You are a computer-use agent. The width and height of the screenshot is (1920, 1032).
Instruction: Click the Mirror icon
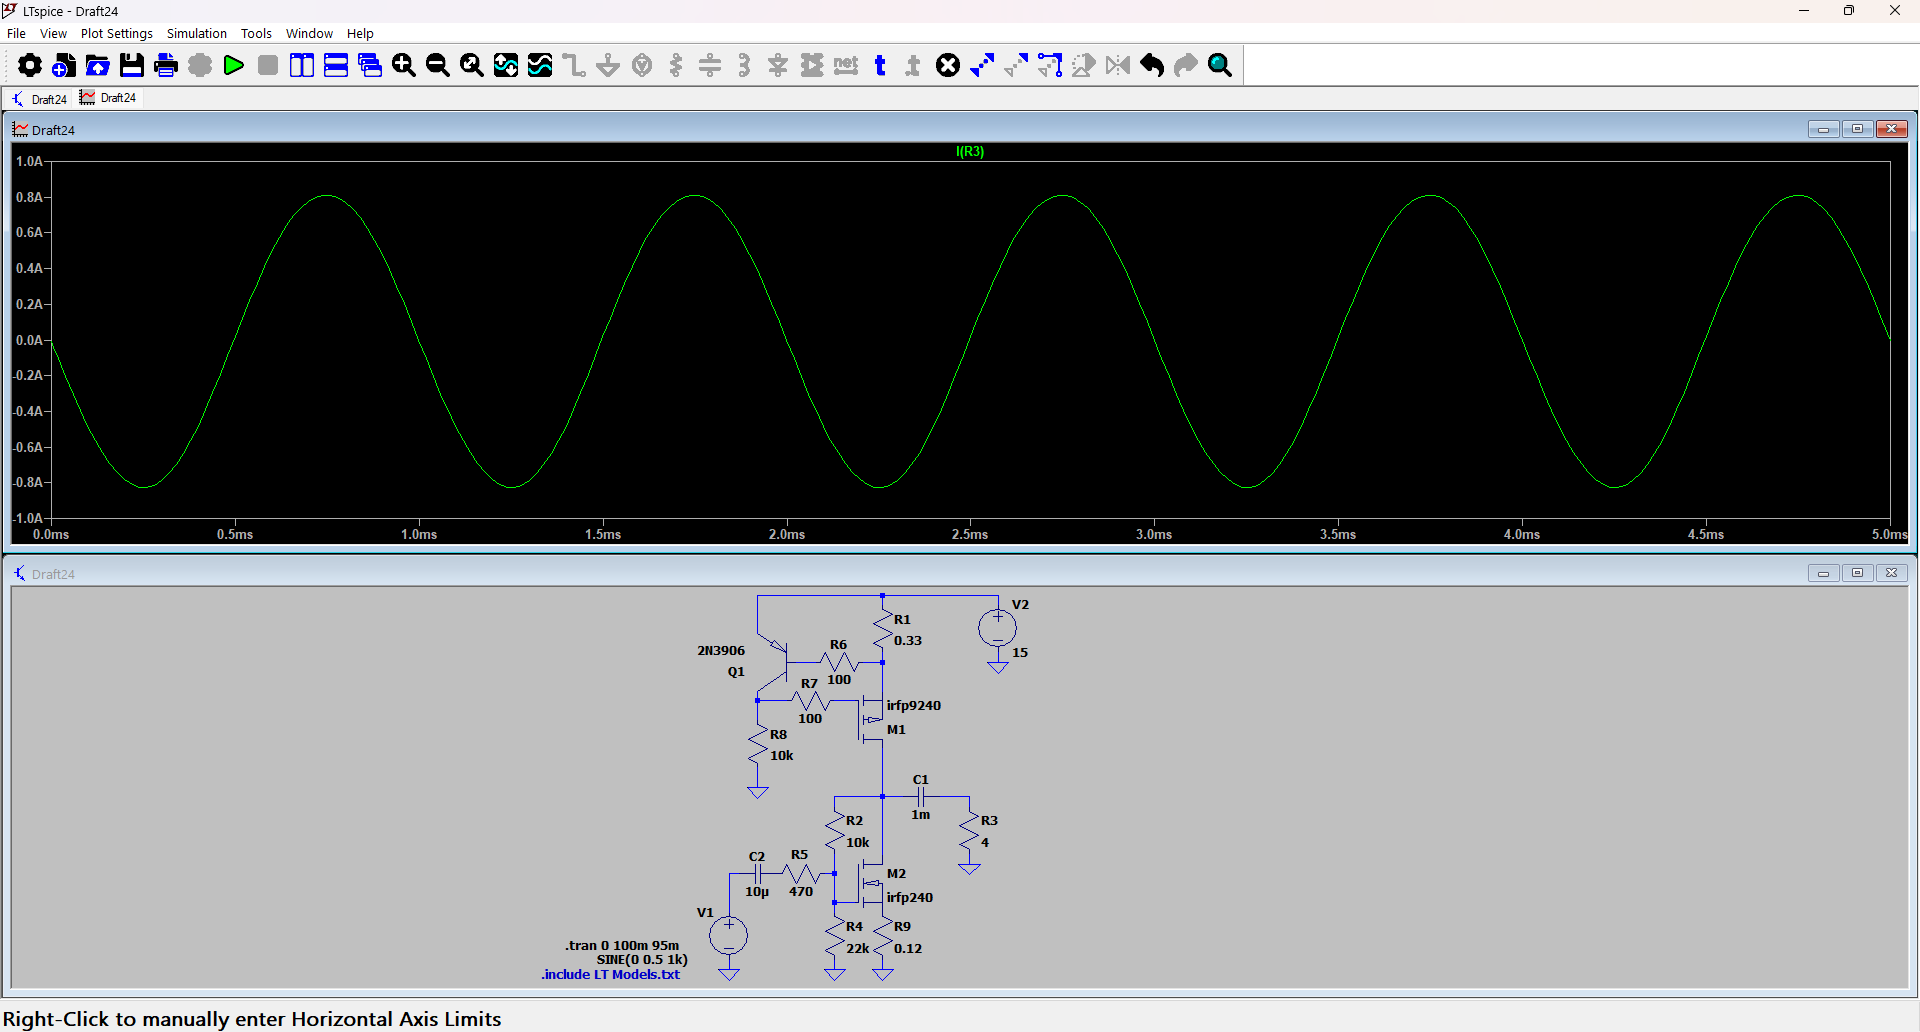(x=1118, y=65)
